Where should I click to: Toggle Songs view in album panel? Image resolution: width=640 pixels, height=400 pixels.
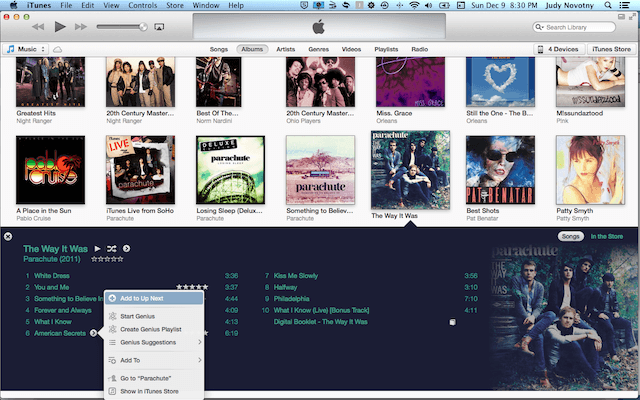(x=570, y=236)
